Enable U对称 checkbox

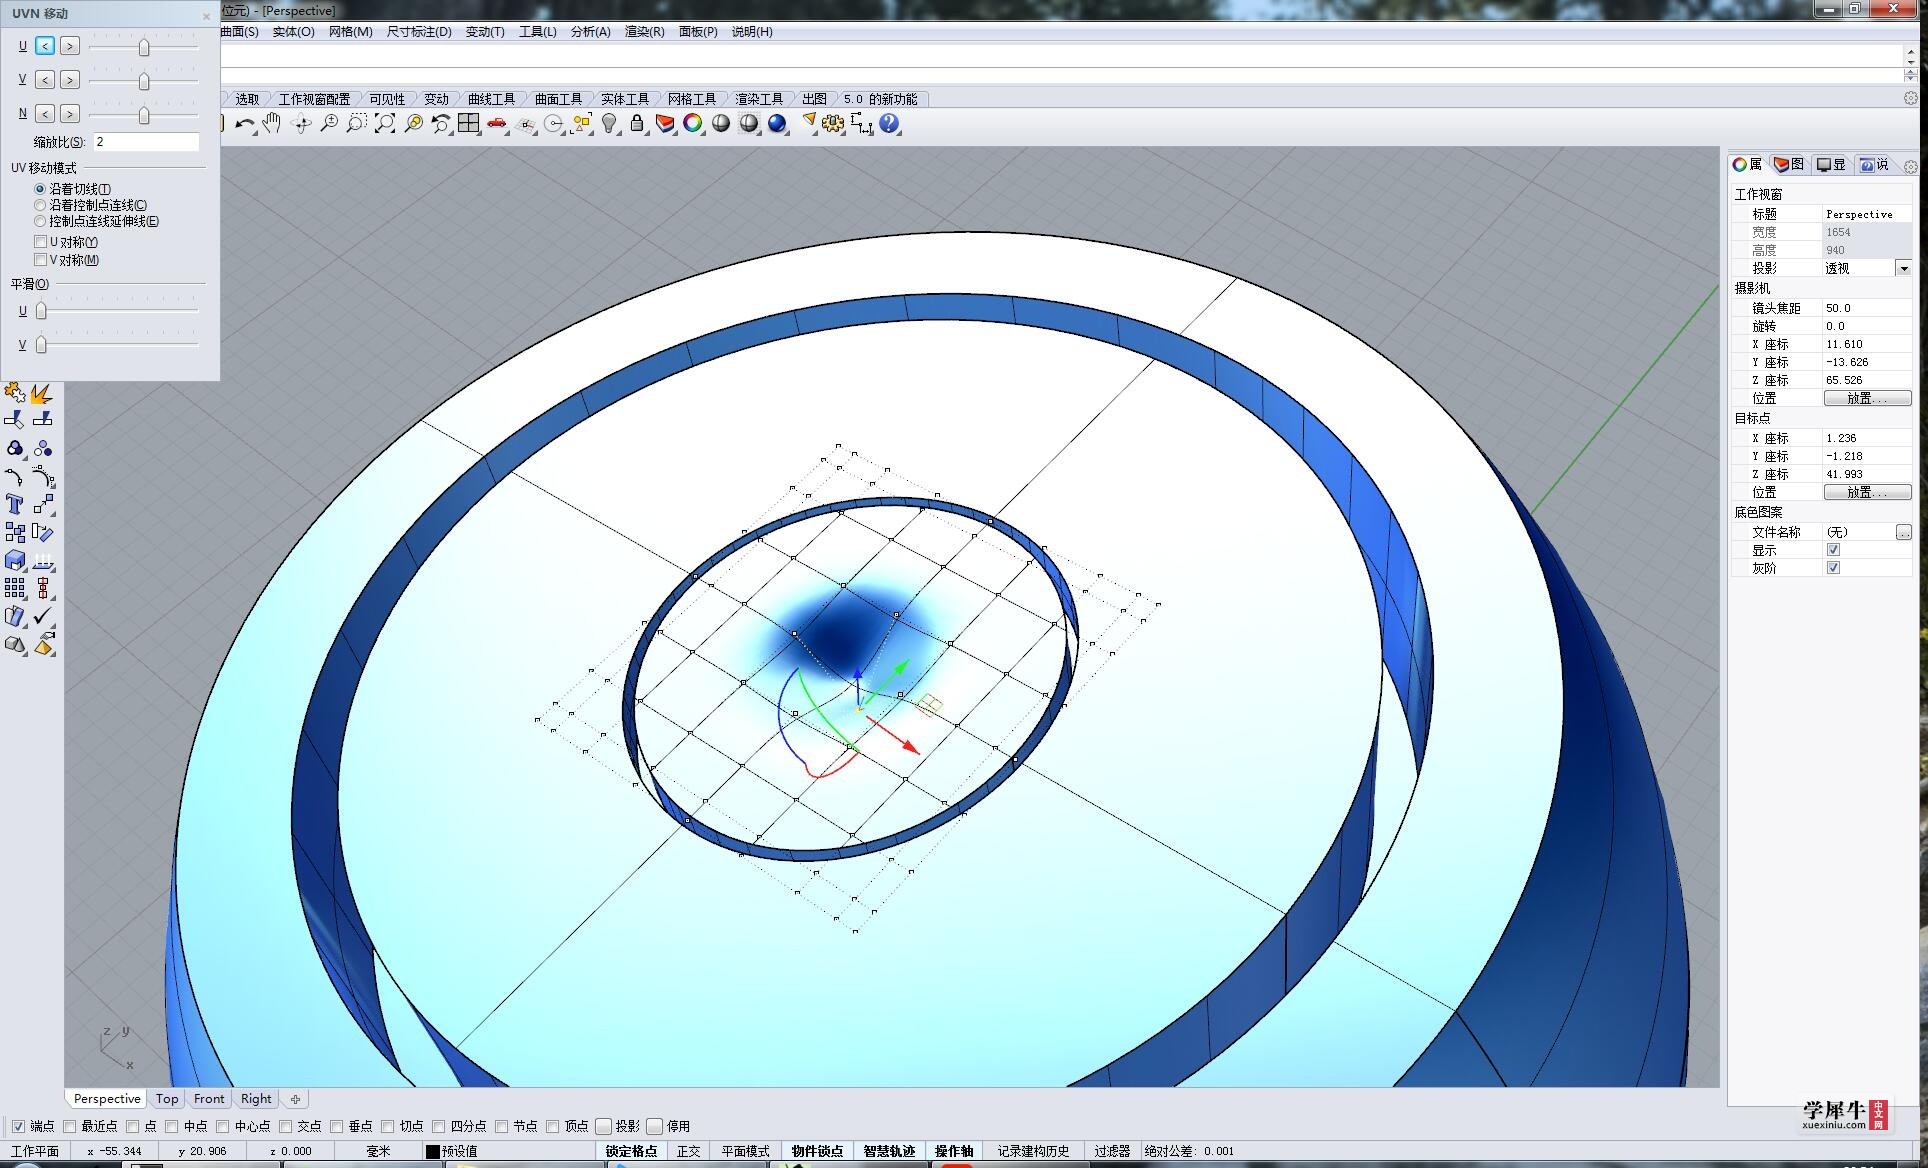[x=41, y=242]
